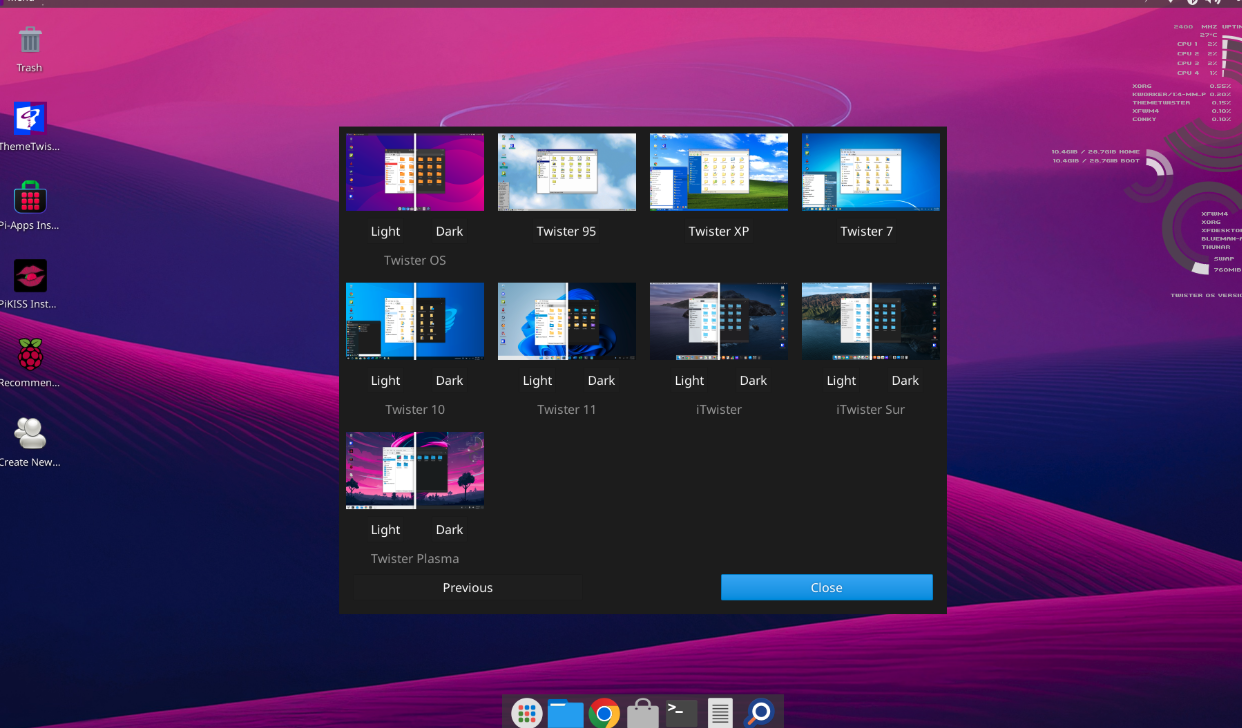
Task: Open the terminal from the dock
Action: coord(682,712)
